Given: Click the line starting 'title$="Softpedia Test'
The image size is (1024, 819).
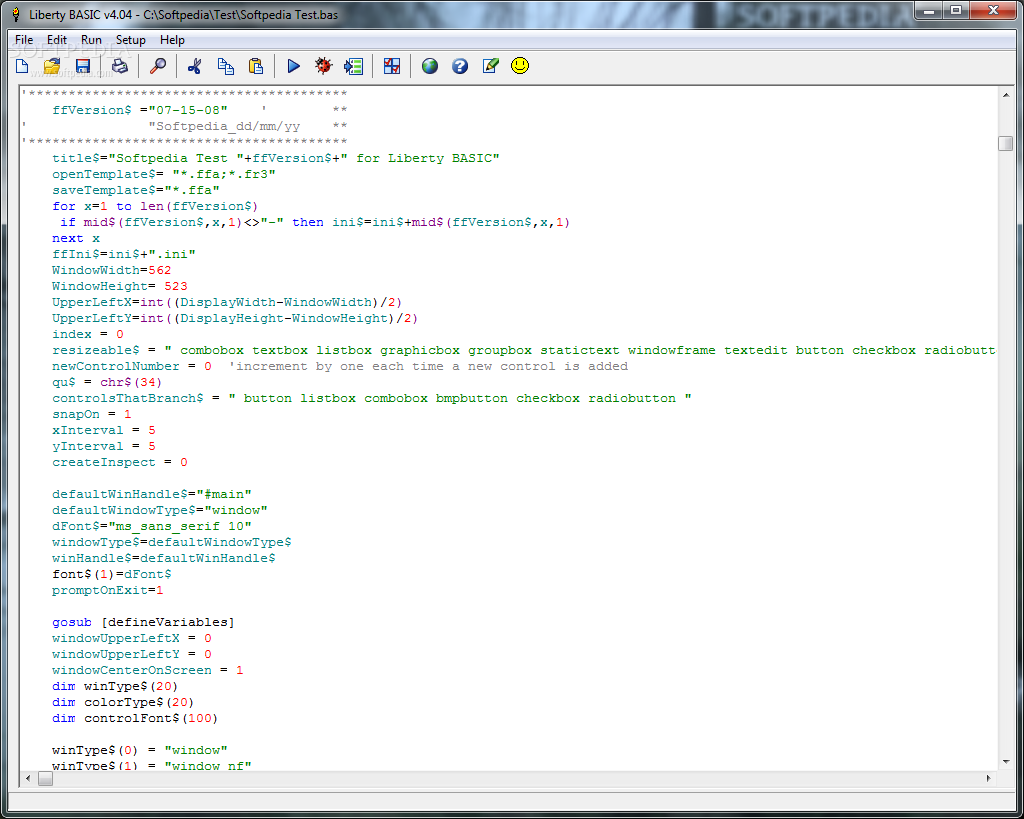Looking at the screenshot, I should coord(276,158).
